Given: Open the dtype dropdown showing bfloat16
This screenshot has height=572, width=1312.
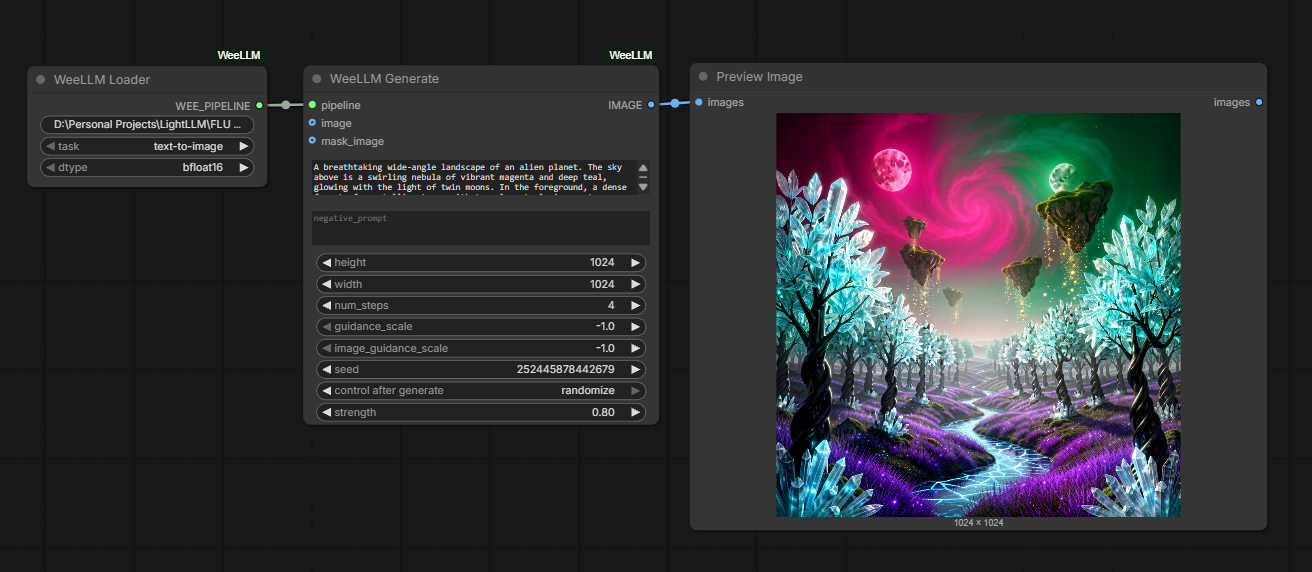Looking at the screenshot, I should pyautogui.click(x=147, y=168).
